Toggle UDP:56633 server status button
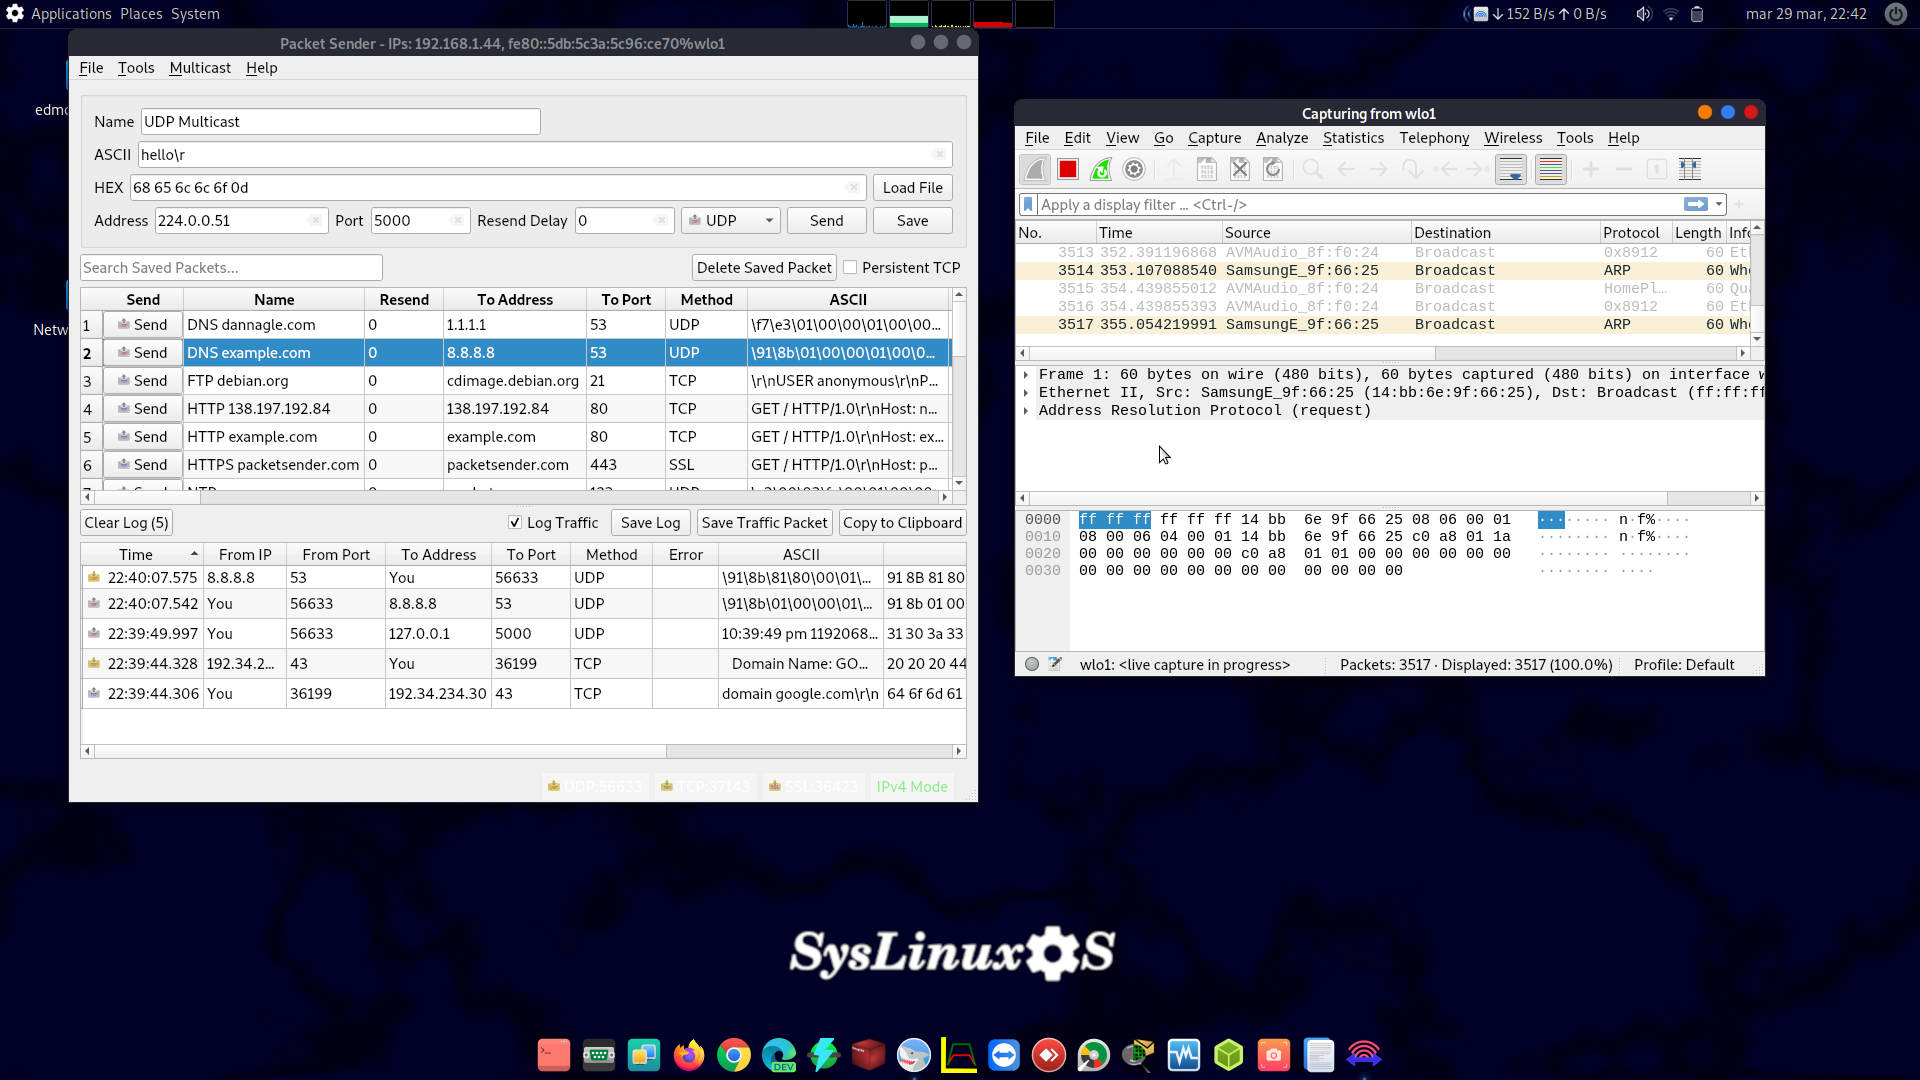Image resolution: width=1920 pixels, height=1080 pixels. pos(594,787)
